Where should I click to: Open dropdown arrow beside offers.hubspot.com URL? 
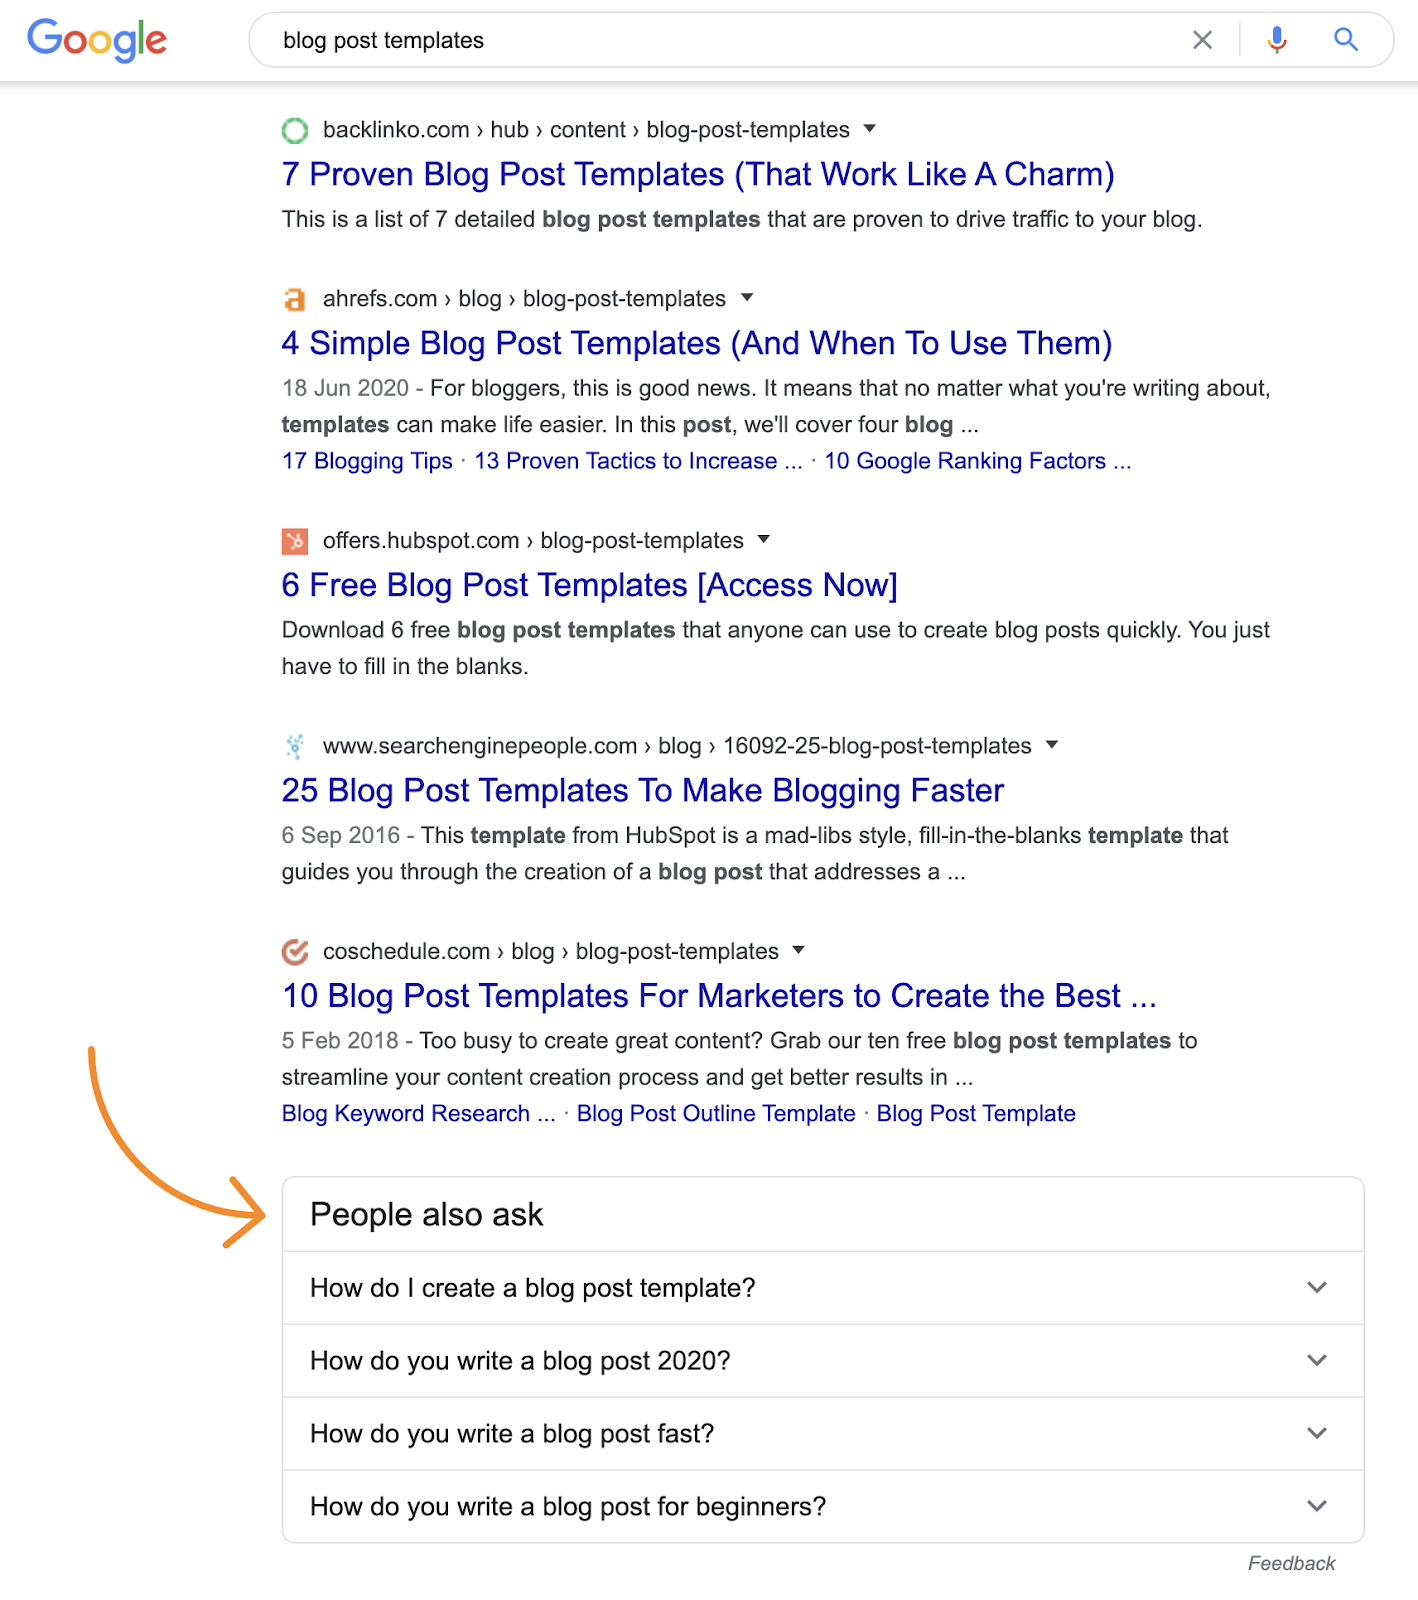[x=764, y=540]
